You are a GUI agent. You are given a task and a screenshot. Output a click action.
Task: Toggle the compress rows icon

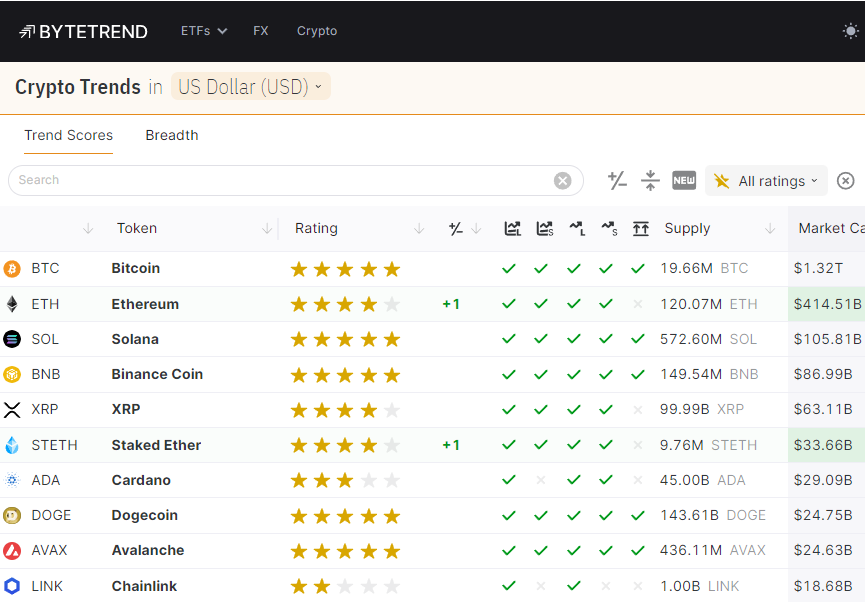pos(650,180)
